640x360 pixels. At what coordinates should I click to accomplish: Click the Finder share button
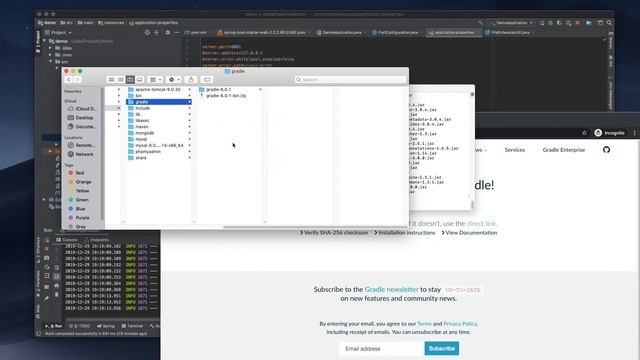(191, 80)
